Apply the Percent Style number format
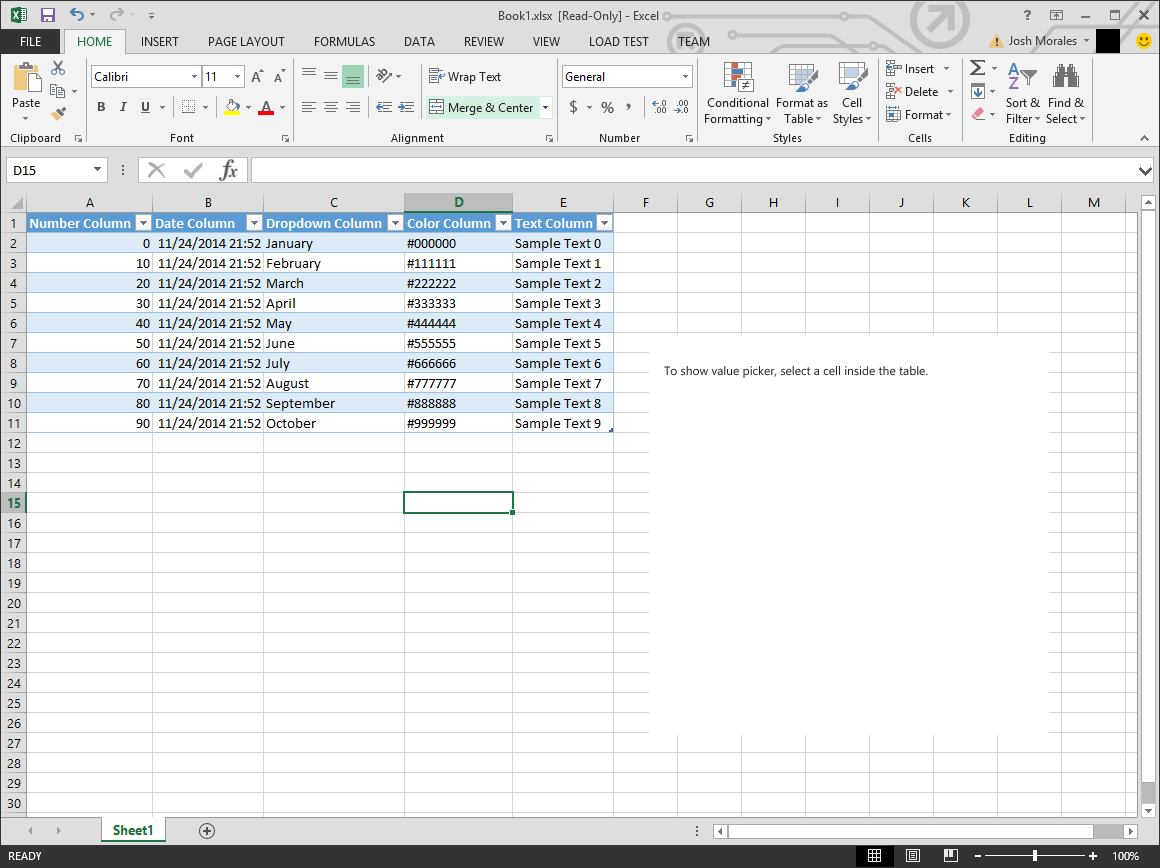Image resolution: width=1160 pixels, height=868 pixels. pos(606,106)
